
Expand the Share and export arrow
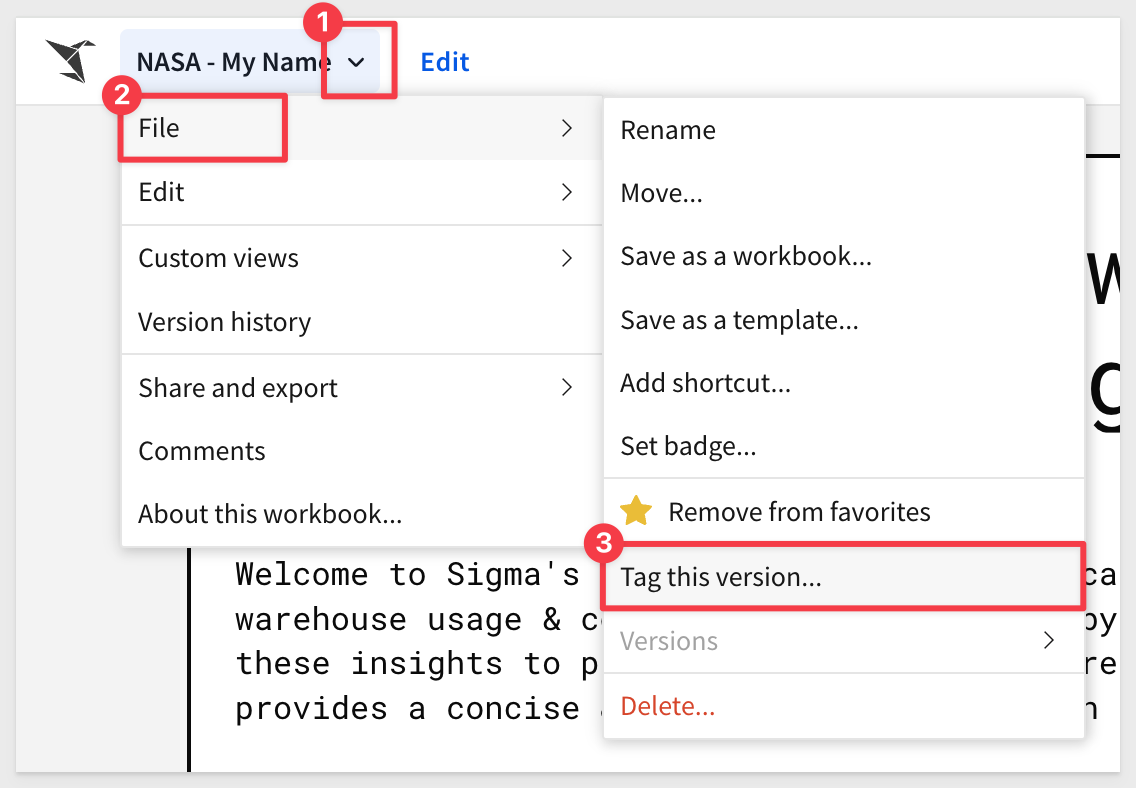click(x=566, y=387)
